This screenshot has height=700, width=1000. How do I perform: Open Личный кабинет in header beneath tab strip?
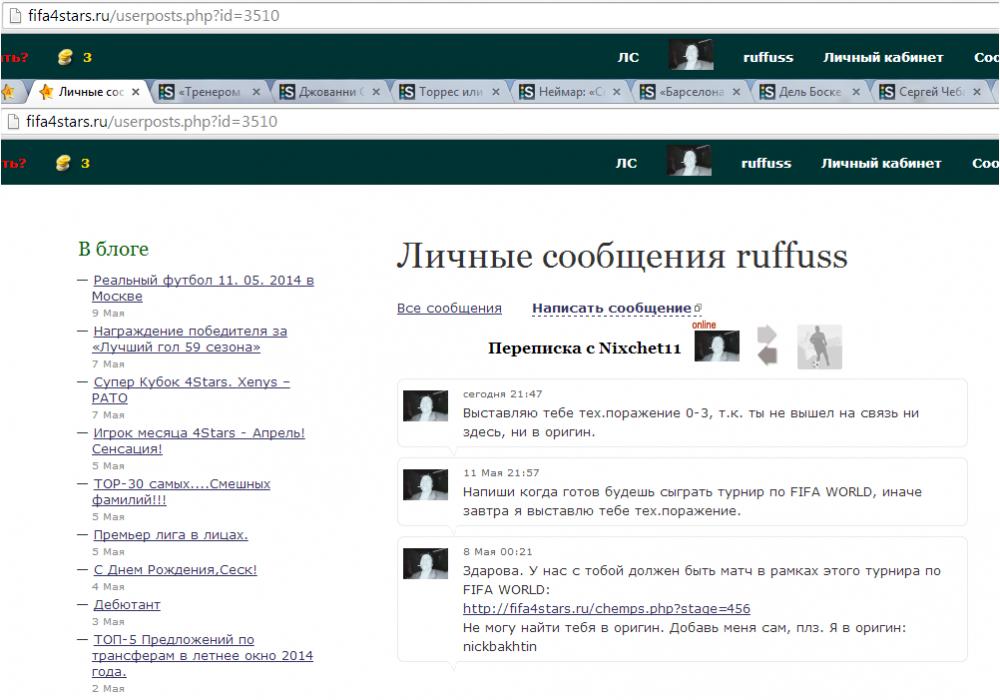click(x=881, y=163)
